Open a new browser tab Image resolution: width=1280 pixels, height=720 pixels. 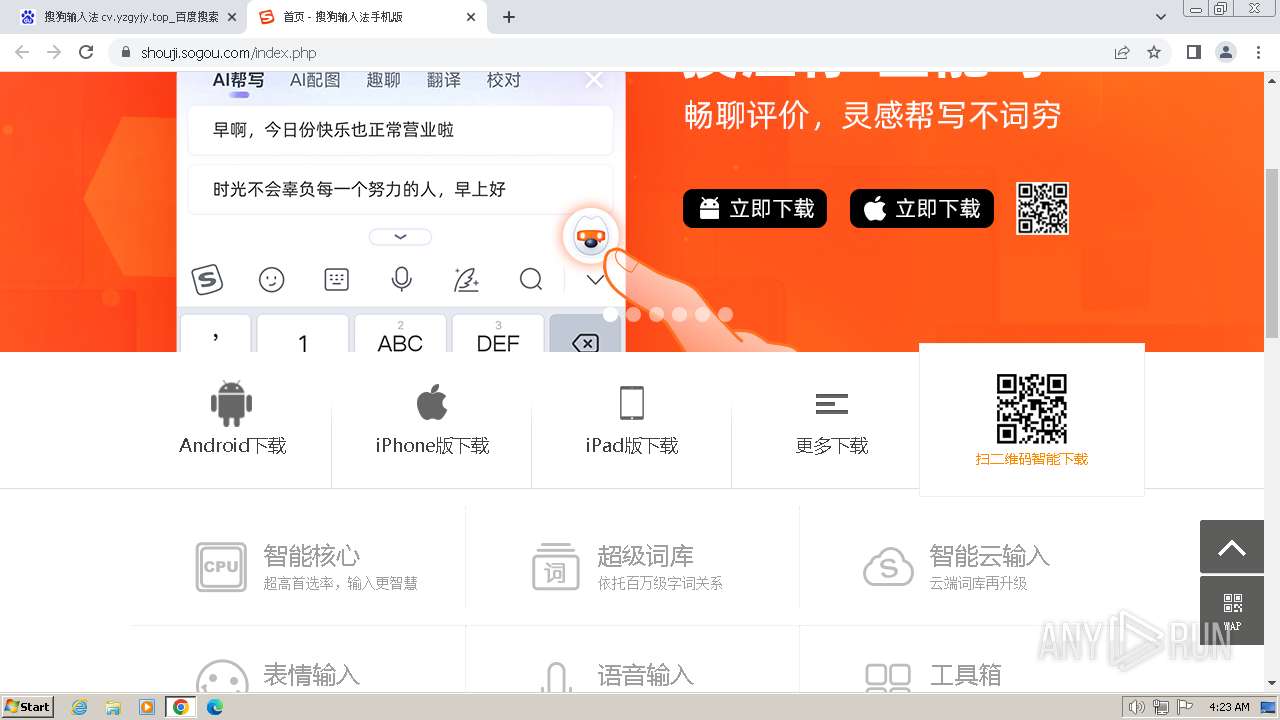pyautogui.click(x=509, y=17)
